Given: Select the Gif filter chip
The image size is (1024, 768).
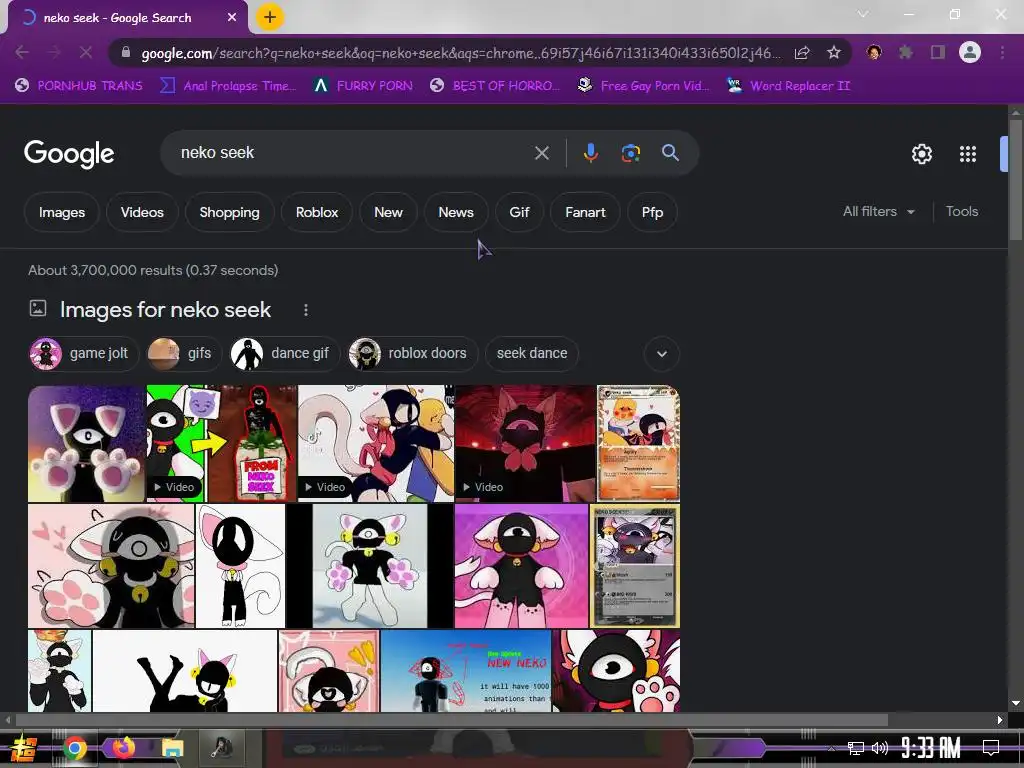Looking at the screenshot, I should (x=519, y=212).
